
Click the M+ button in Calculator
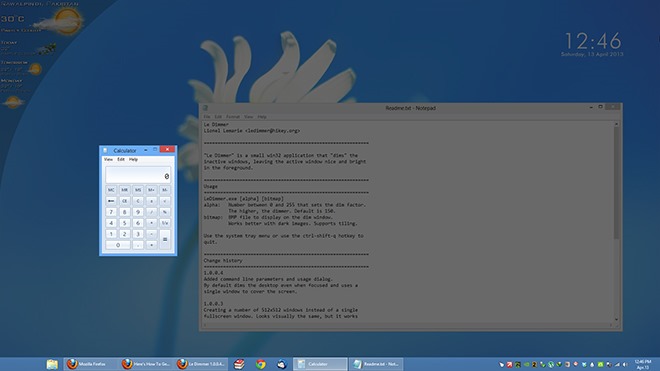(152, 190)
